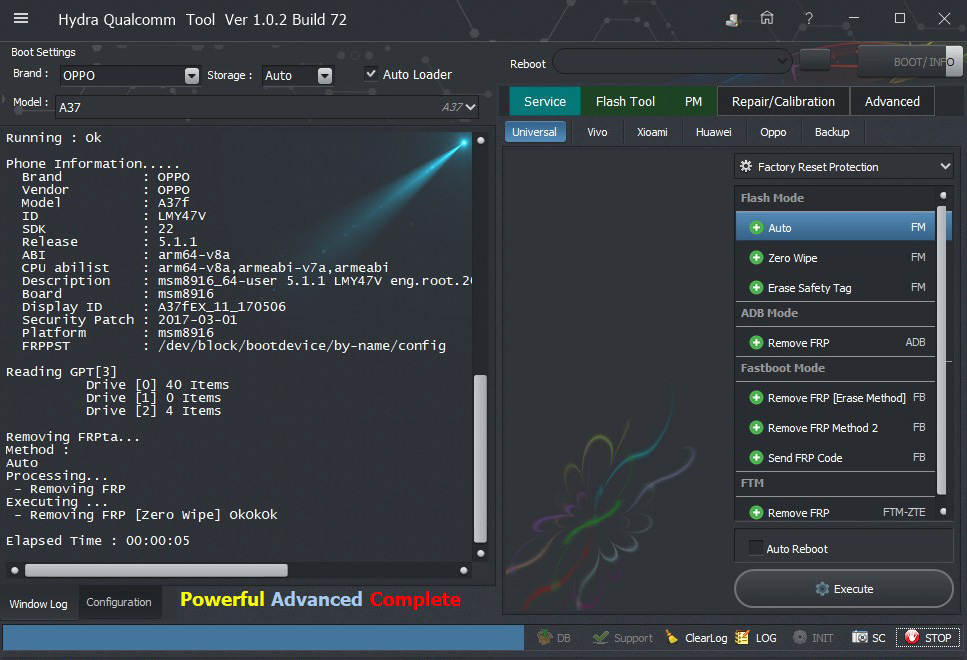967x660 pixels.
Task: Click plus icon of Send FRP Code
Action: tap(756, 458)
